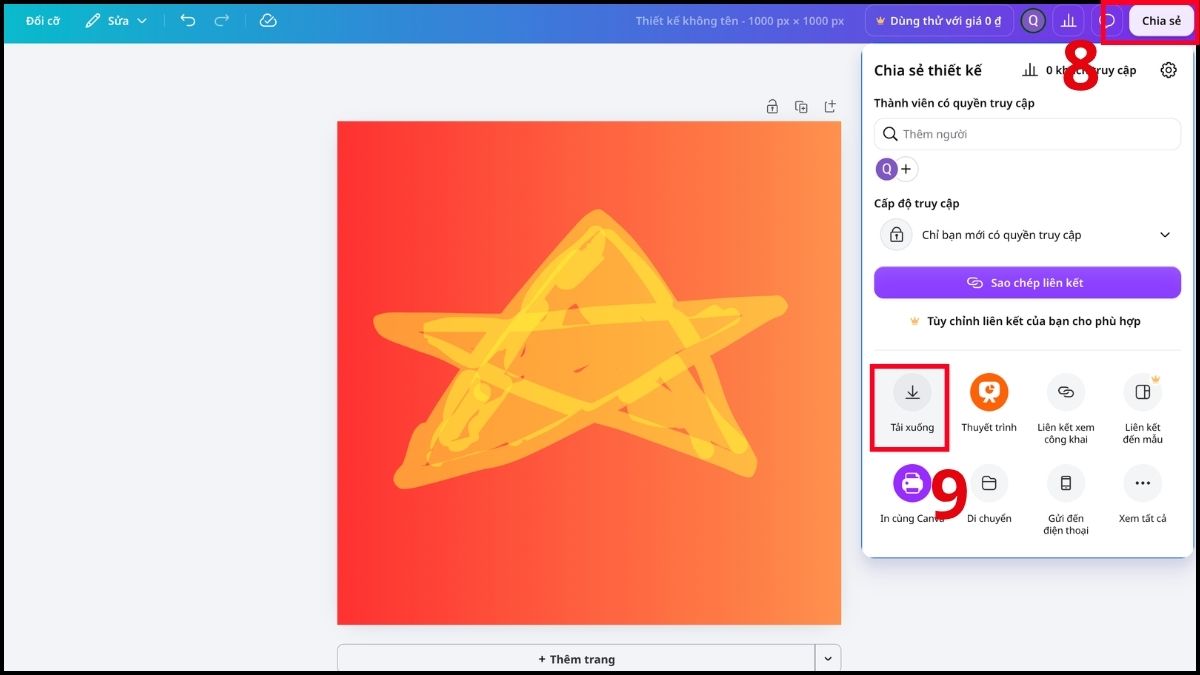
Task: Open In cùng Canva print icon
Action: [912, 483]
